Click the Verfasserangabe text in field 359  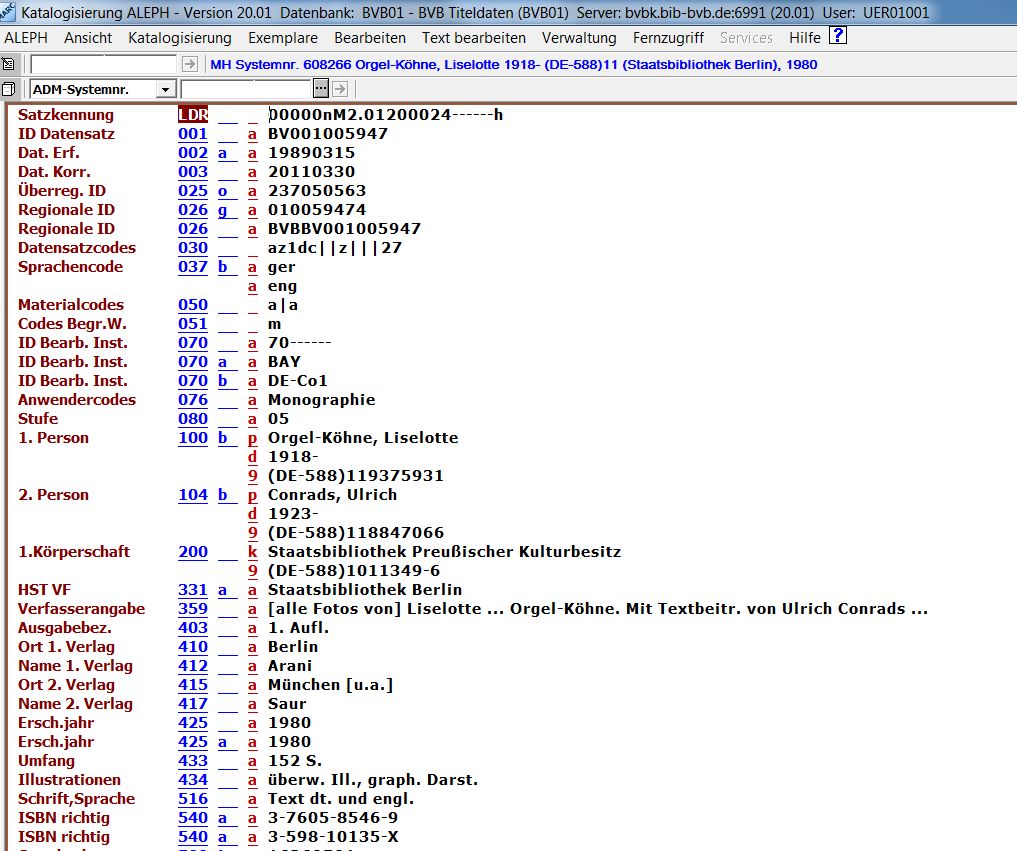coord(597,609)
